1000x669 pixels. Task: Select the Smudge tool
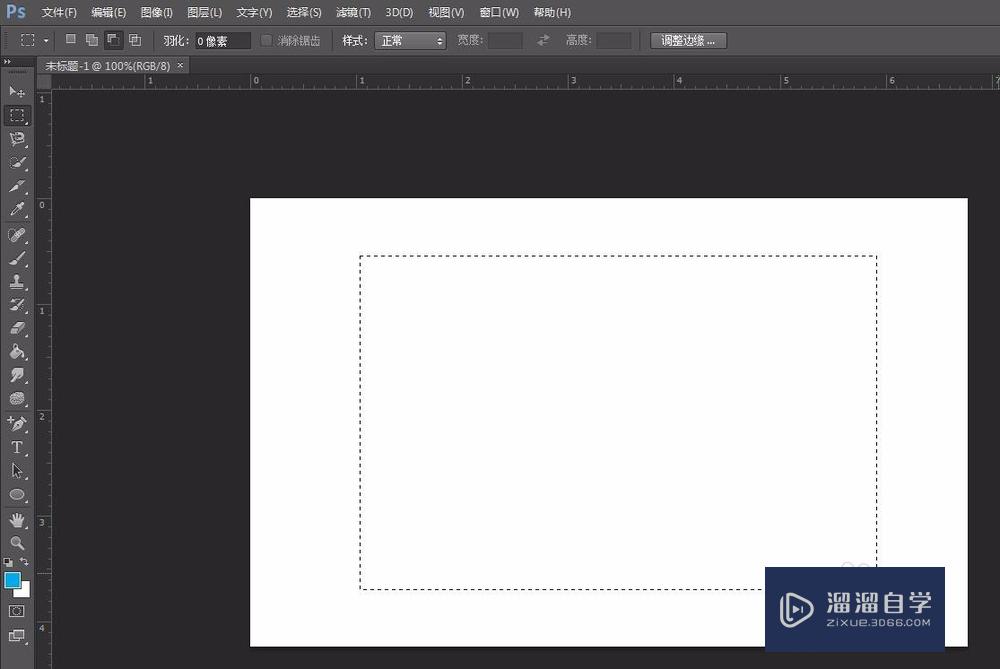17,376
